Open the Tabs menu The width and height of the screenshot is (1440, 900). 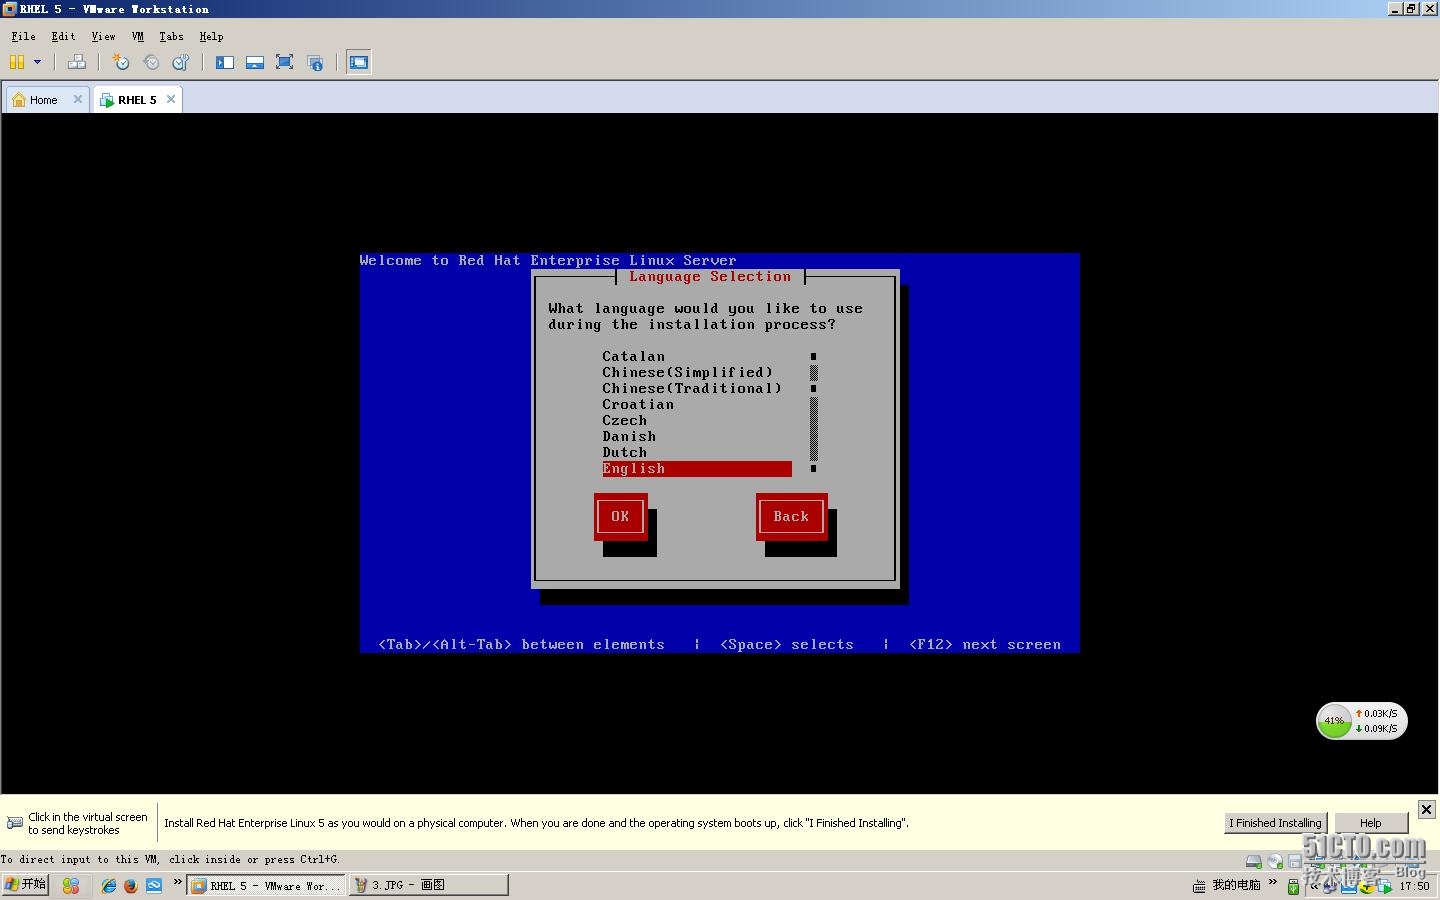click(x=171, y=36)
